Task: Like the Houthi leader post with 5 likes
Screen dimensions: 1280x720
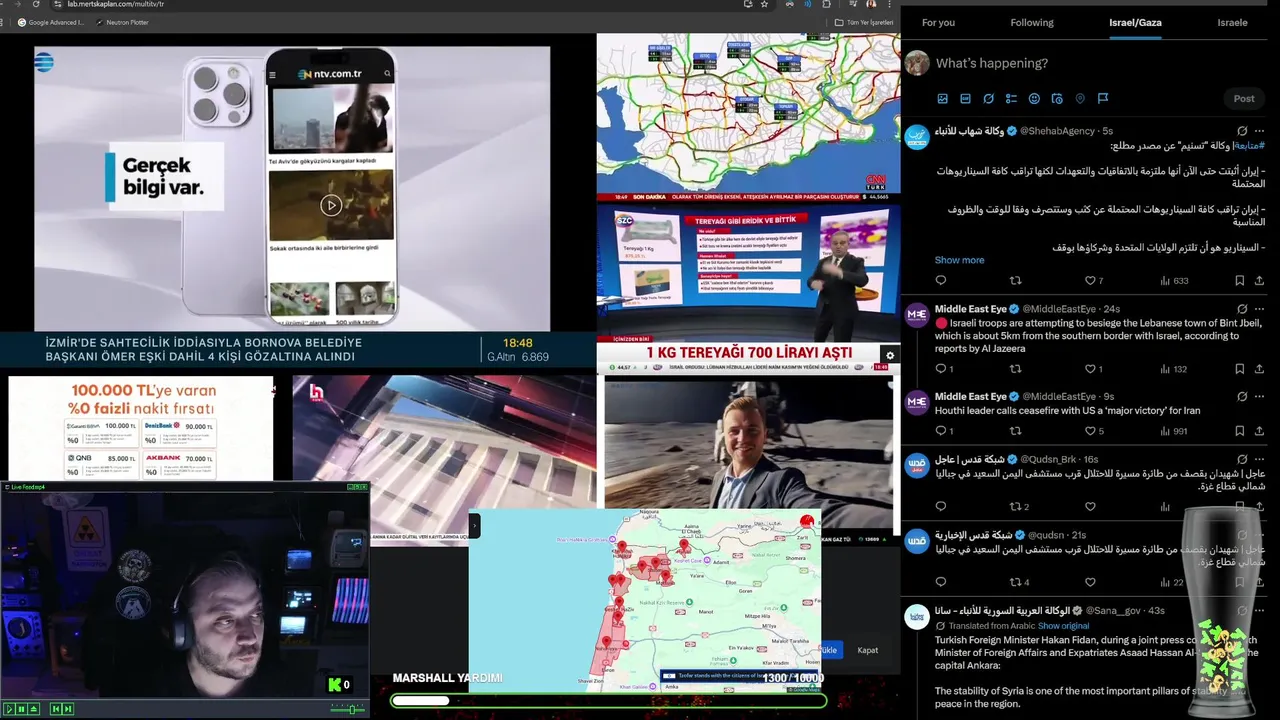Action: [1093, 431]
